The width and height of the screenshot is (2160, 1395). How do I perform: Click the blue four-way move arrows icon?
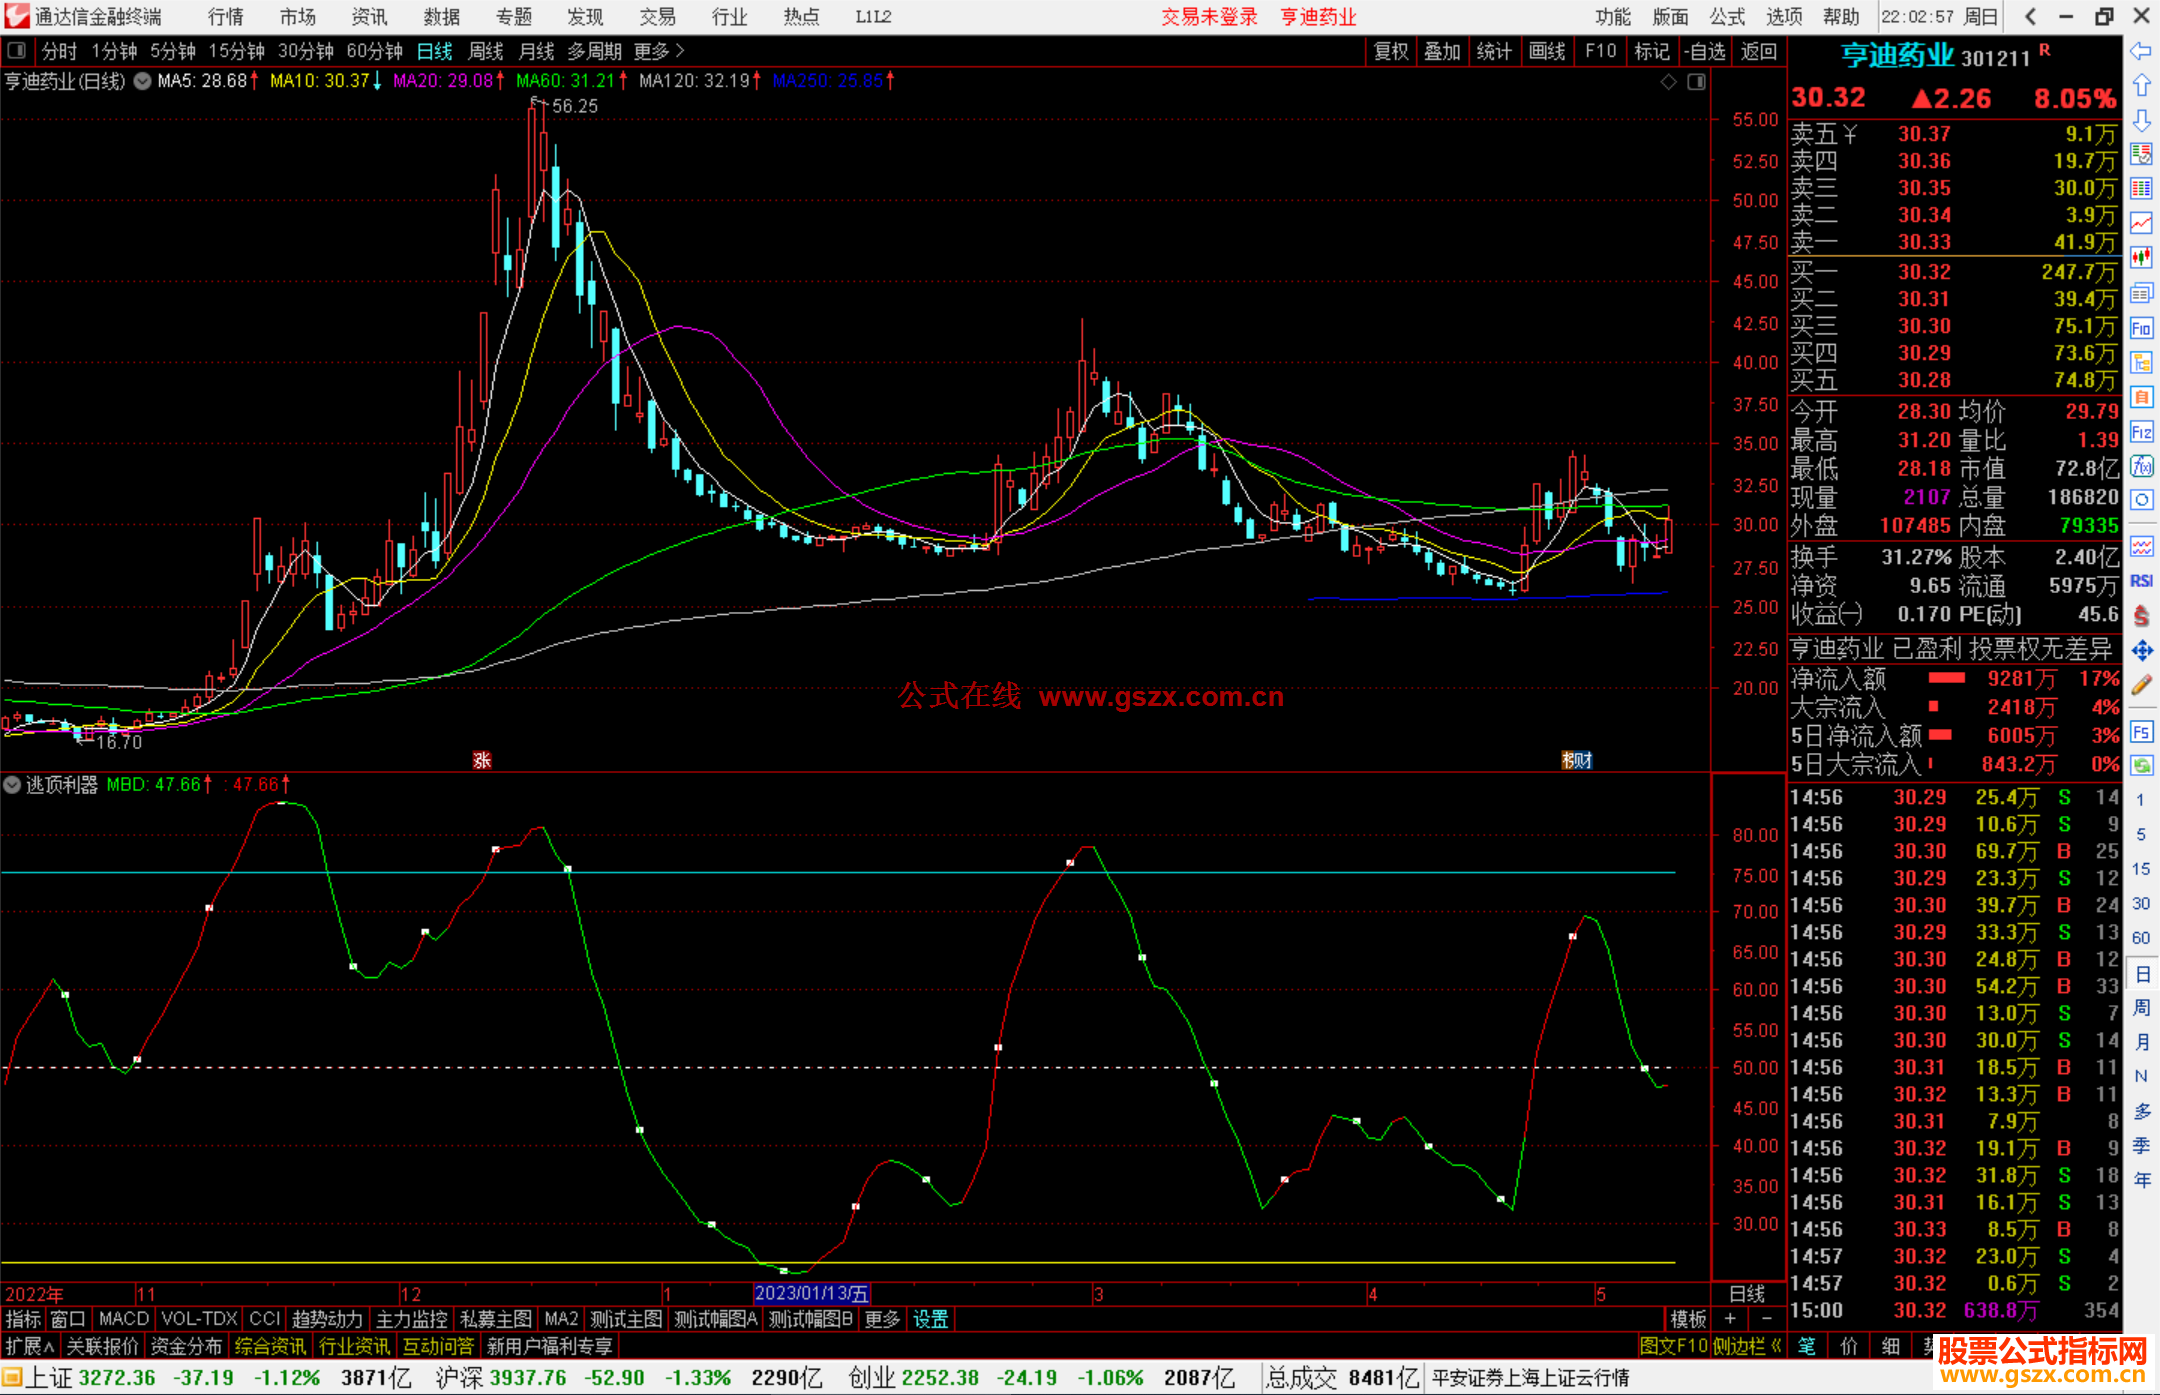(x=2141, y=651)
